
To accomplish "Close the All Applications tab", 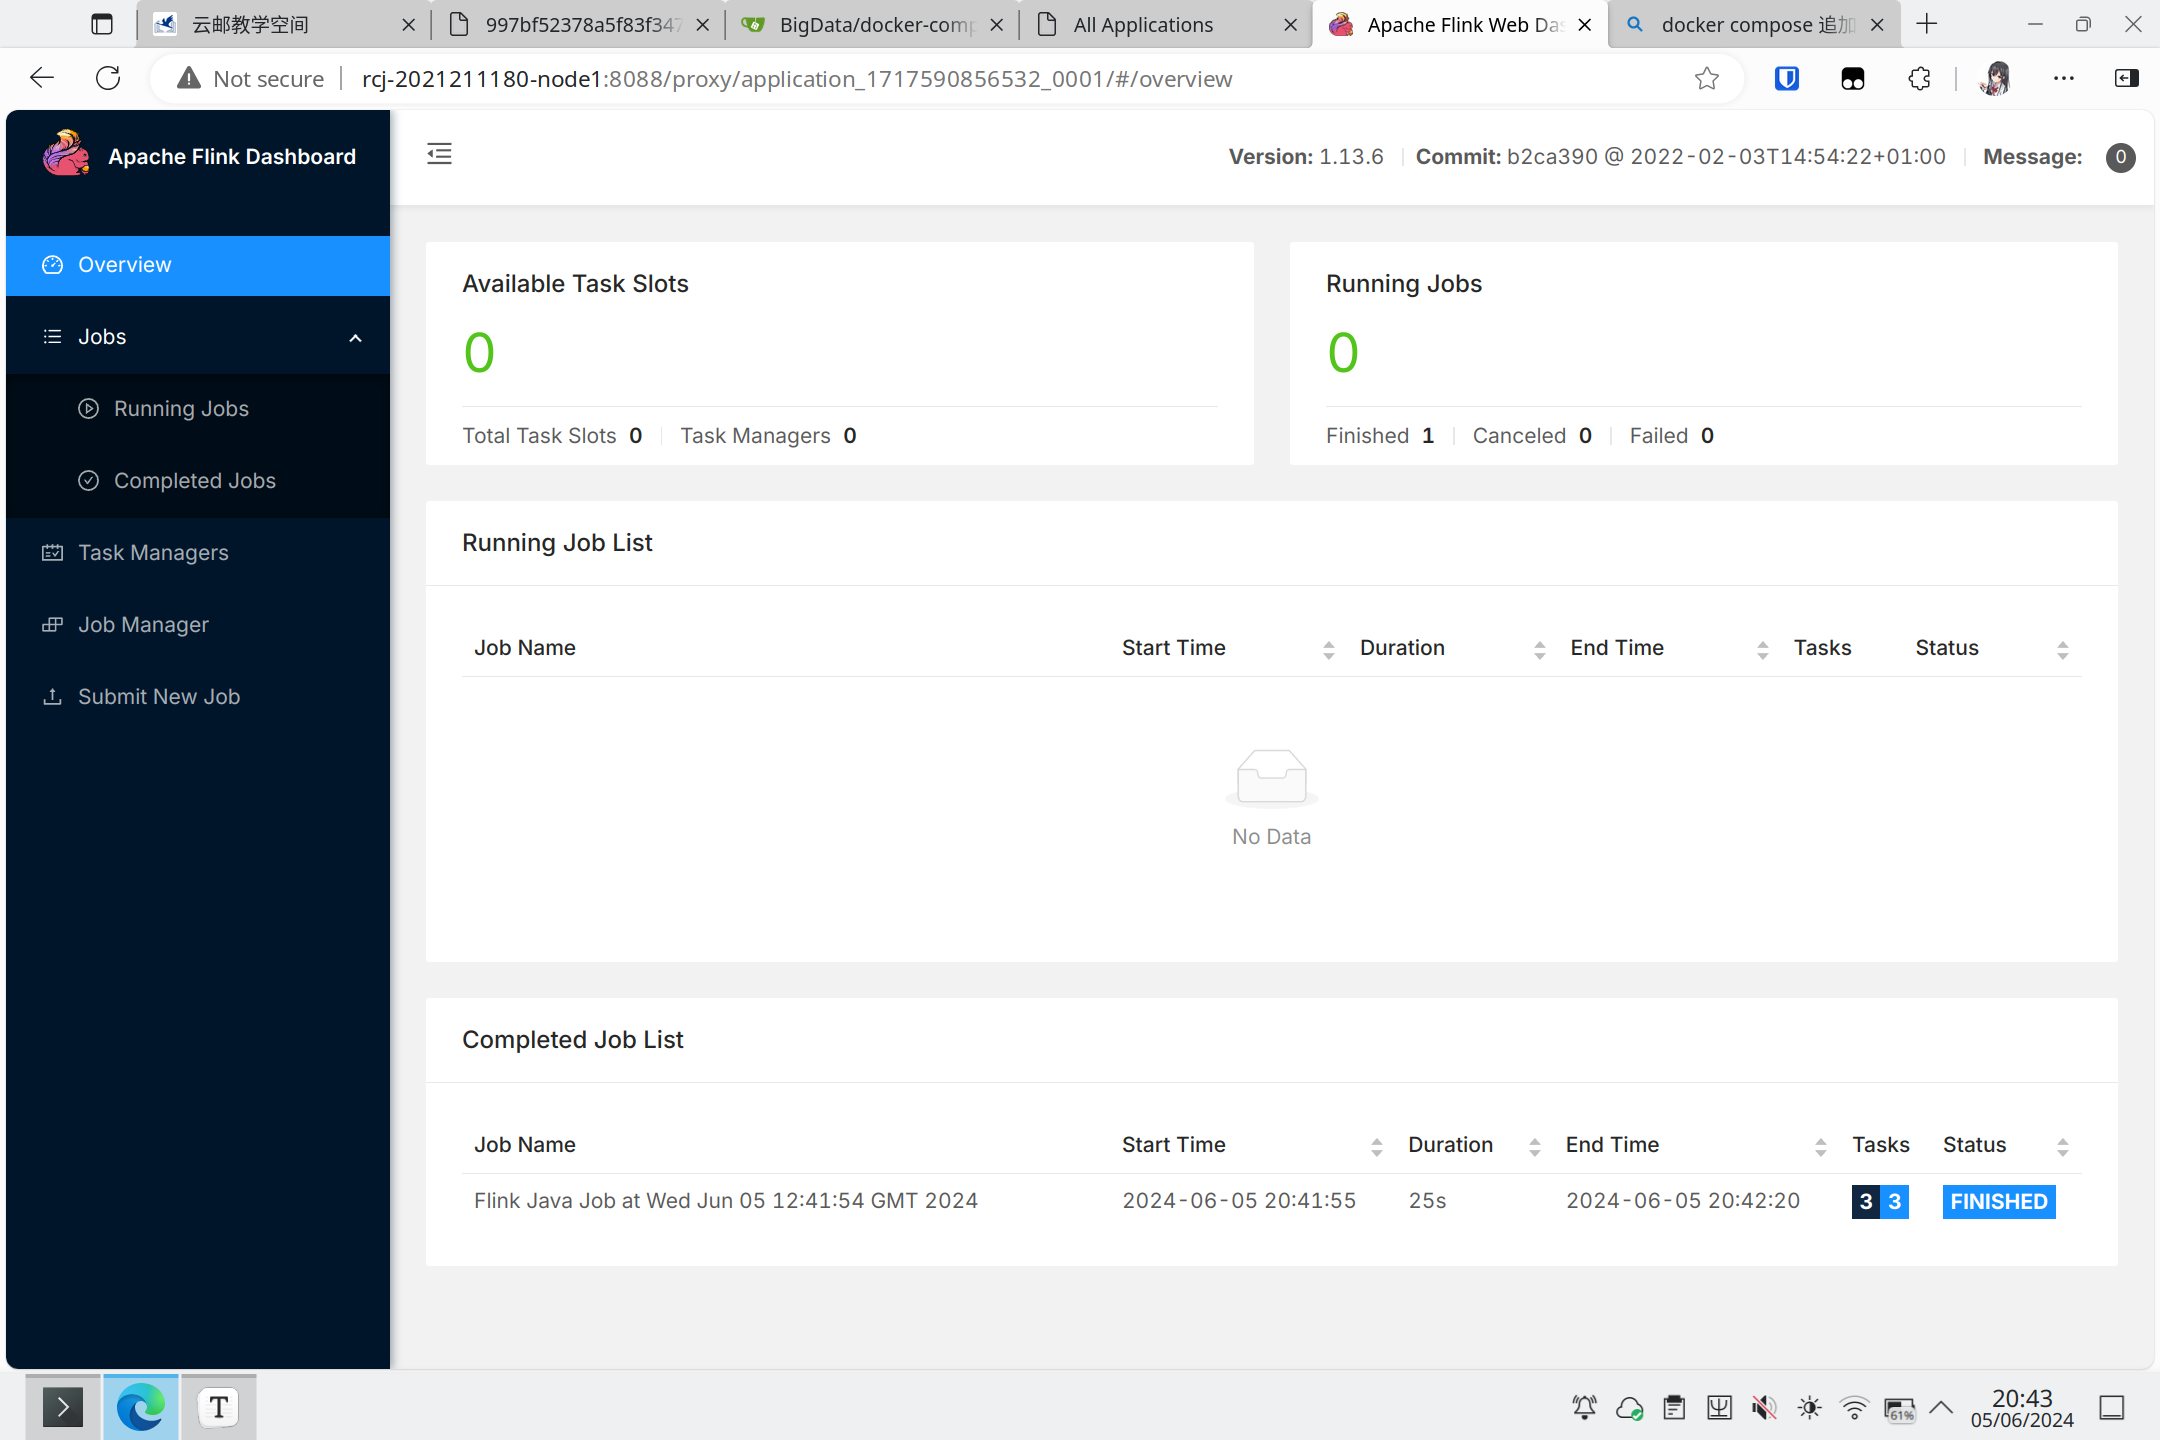I will click(x=1291, y=25).
